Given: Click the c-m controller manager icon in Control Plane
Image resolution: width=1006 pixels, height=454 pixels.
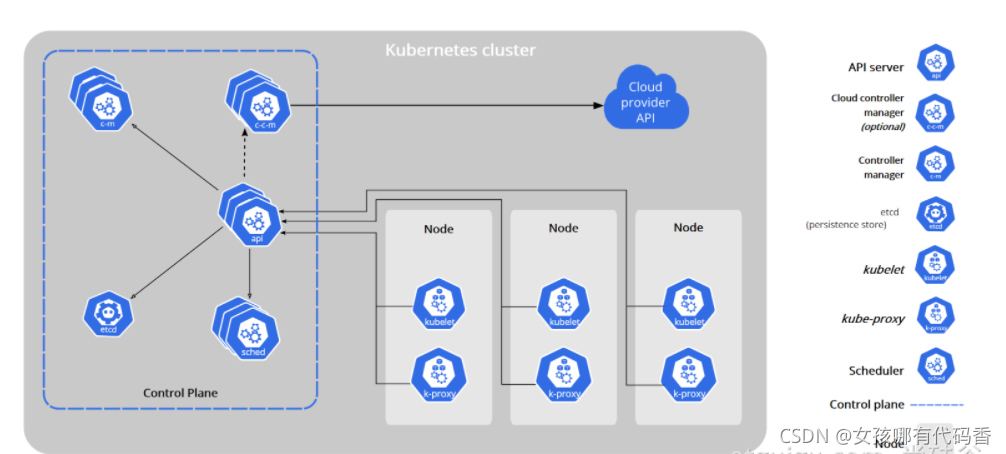Looking at the screenshot, I should pyautogui.click(x=102, y=100).
